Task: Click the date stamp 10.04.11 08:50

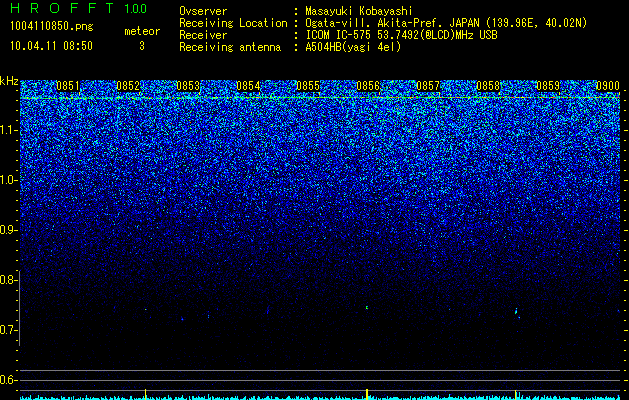Action: [51, 46]
